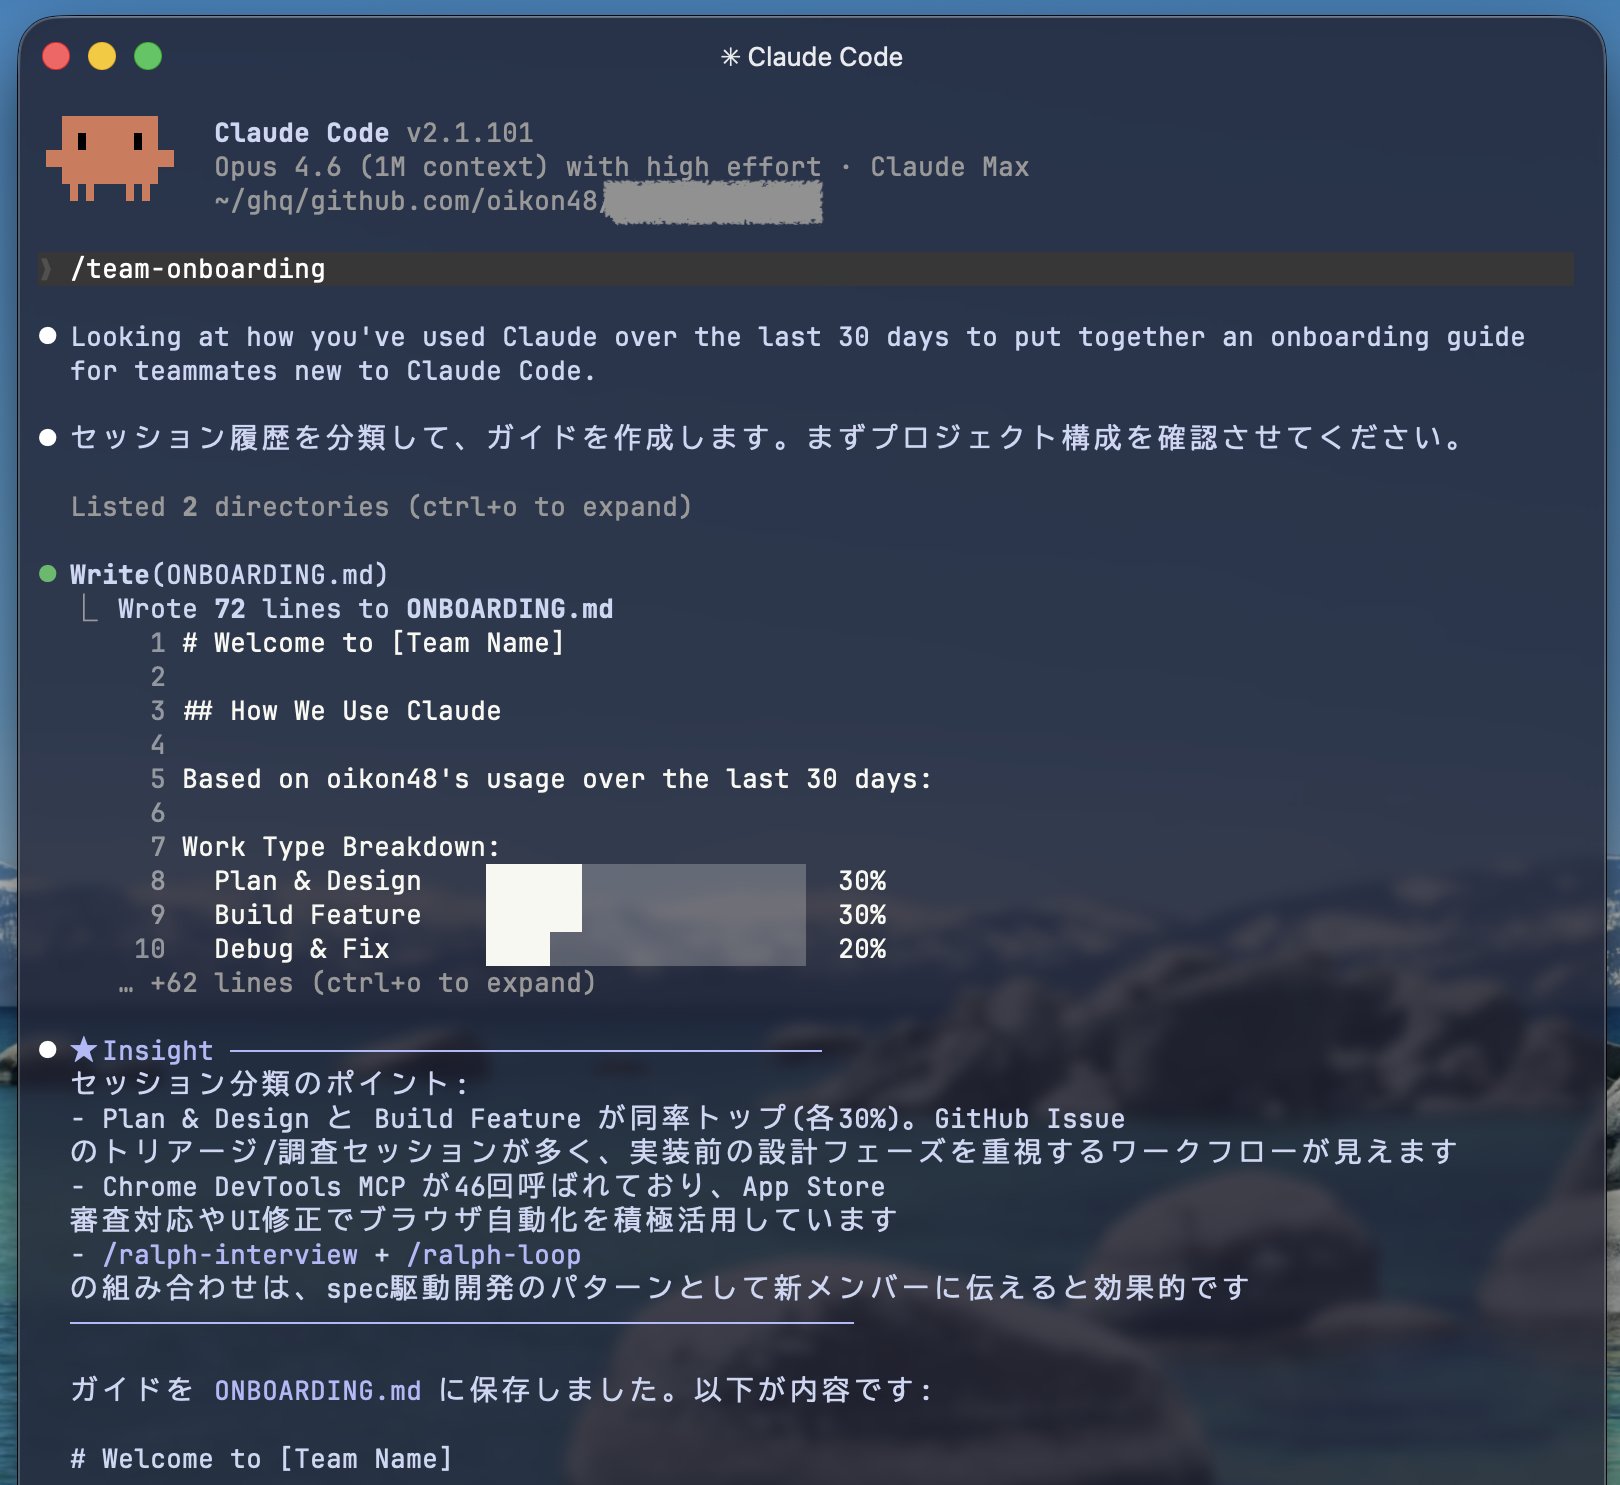
Task: Click the 30% value on Build Feature row
Action: [x=862, y=915]
